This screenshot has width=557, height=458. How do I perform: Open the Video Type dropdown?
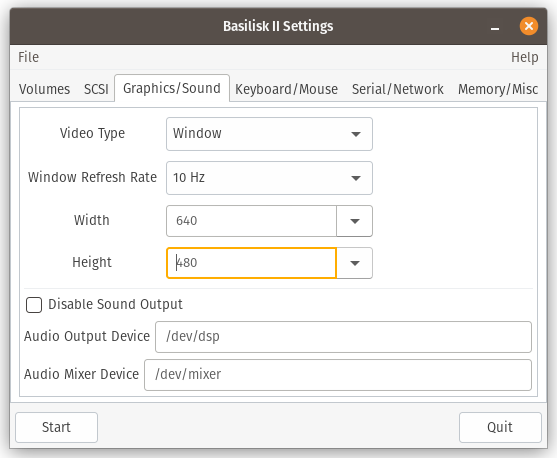point(269,134)
